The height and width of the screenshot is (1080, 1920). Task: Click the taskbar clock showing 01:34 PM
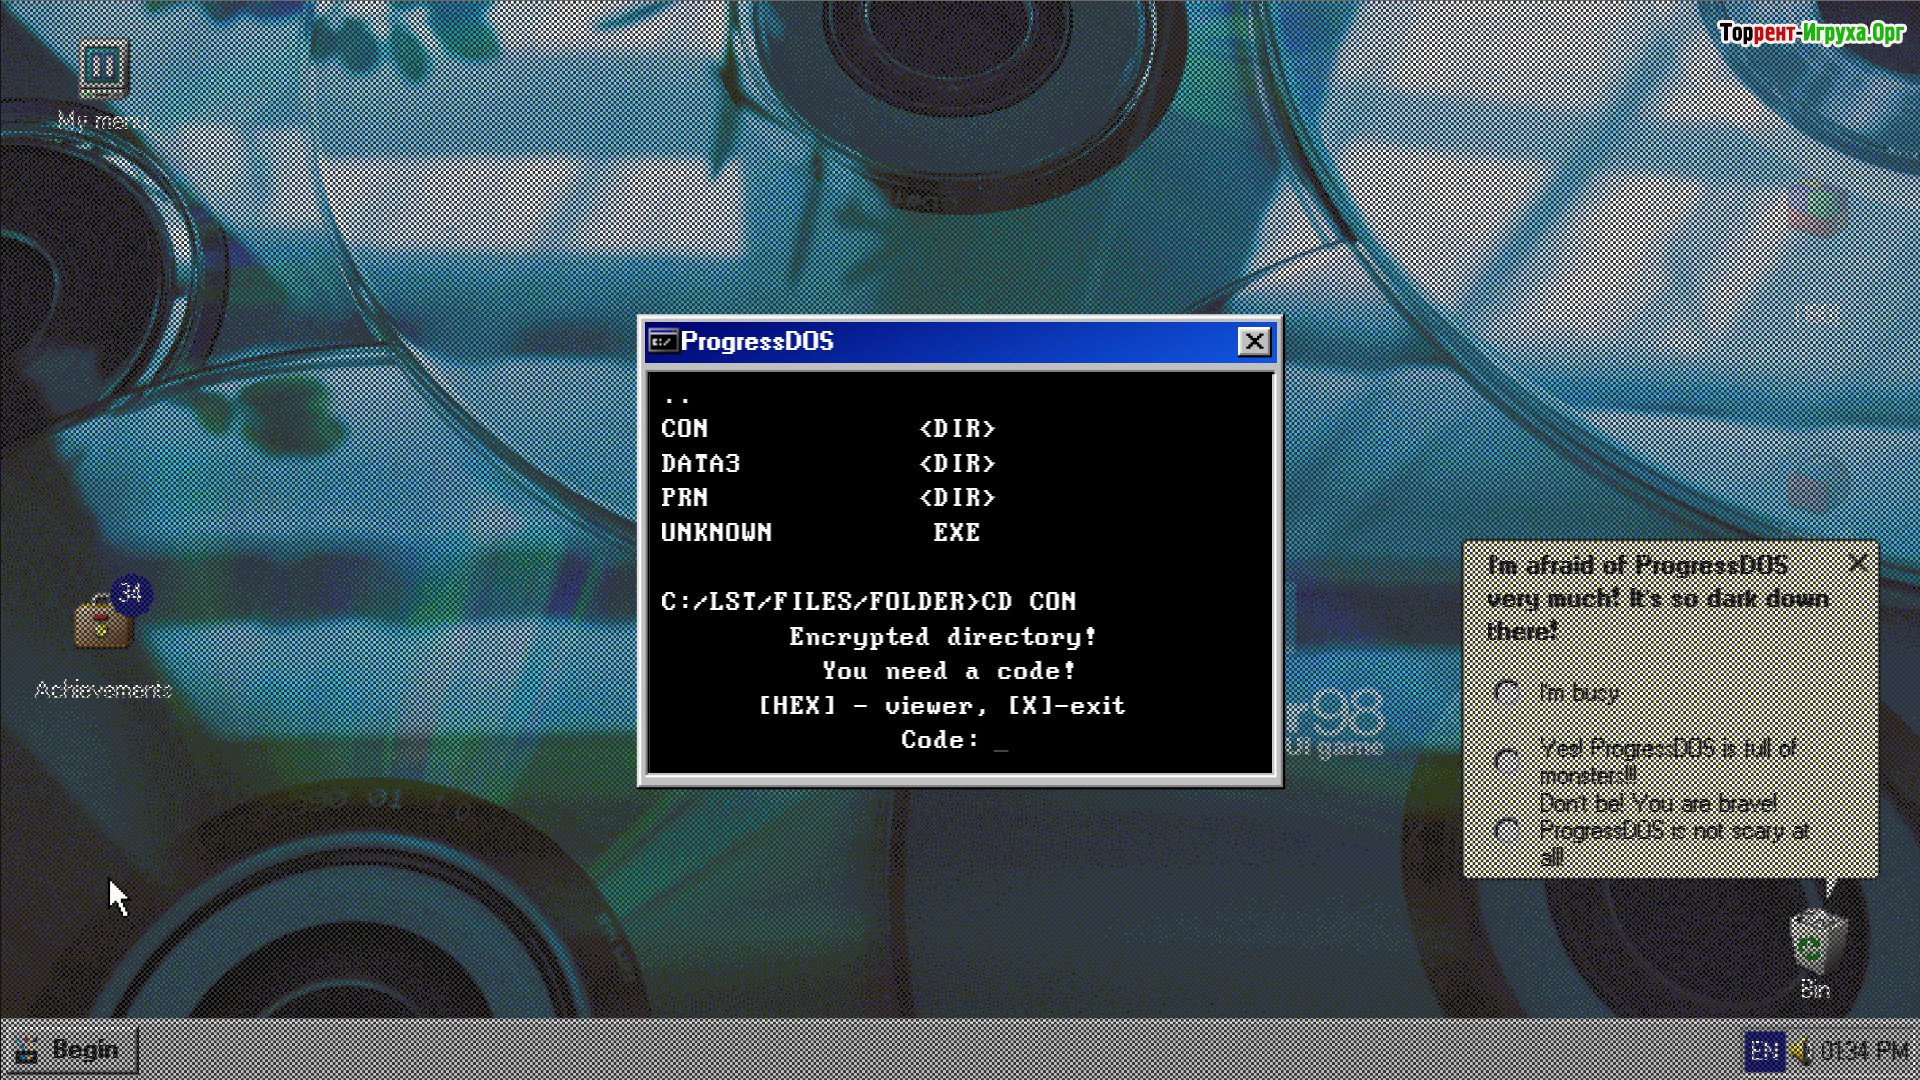click(x=1863, y=1051)
